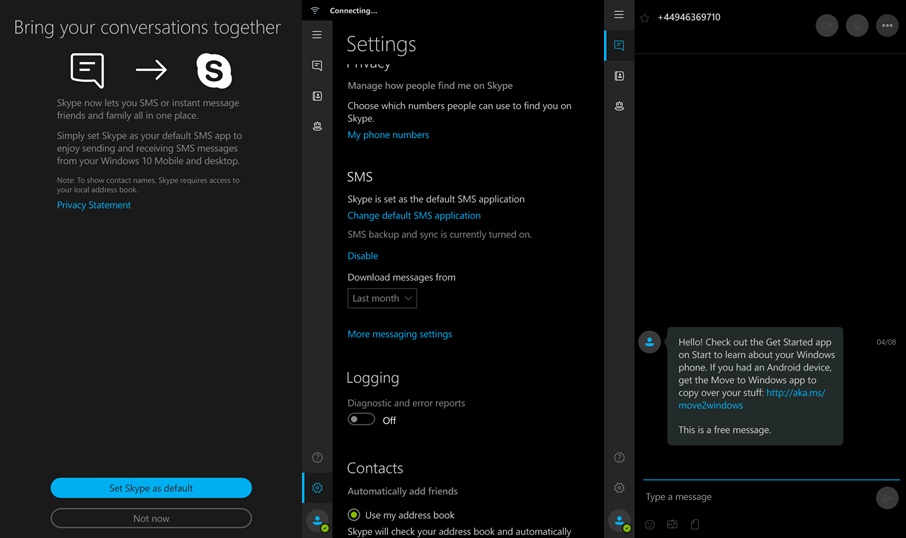Select chats icon in chat screen sidebar

[619, 45]
